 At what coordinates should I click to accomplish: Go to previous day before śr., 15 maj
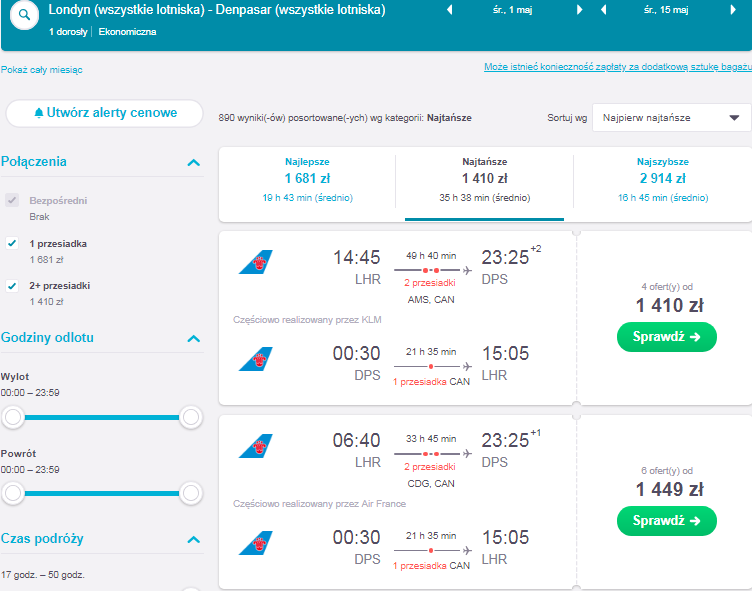pos(603,10)
